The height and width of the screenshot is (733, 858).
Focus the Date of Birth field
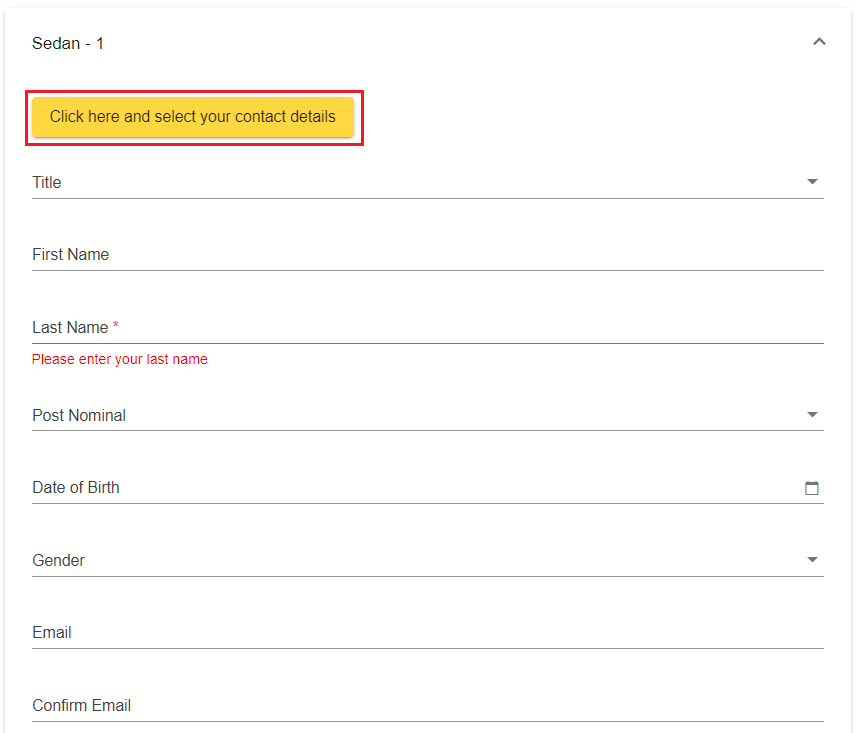tap(400, 488)
